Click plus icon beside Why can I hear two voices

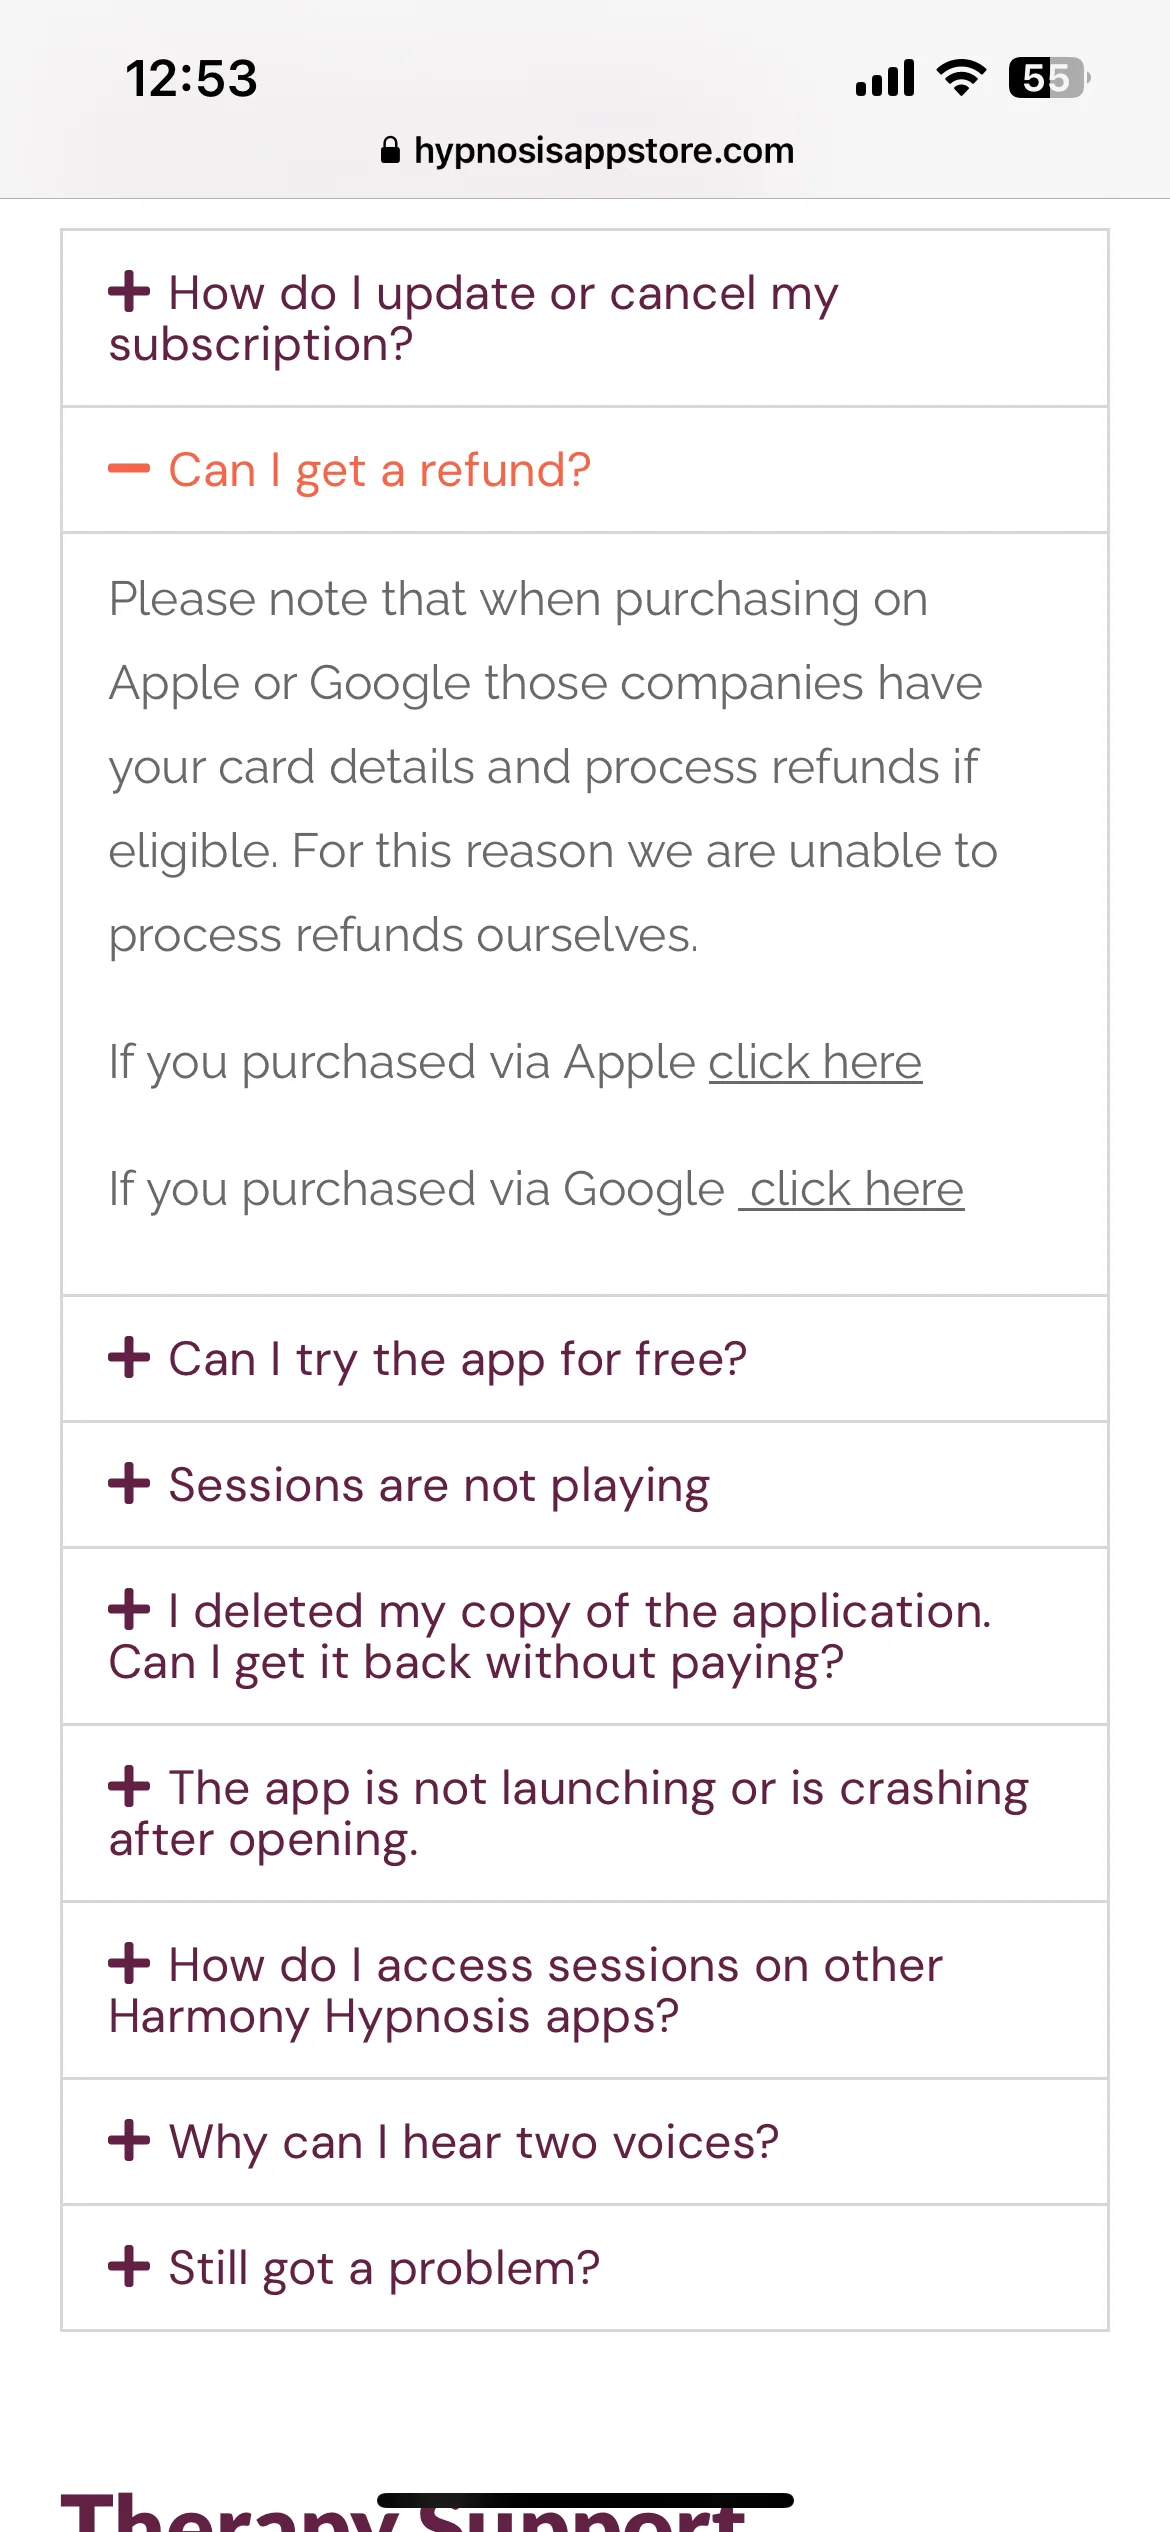pyautogui.click(x=129, y=2140)
